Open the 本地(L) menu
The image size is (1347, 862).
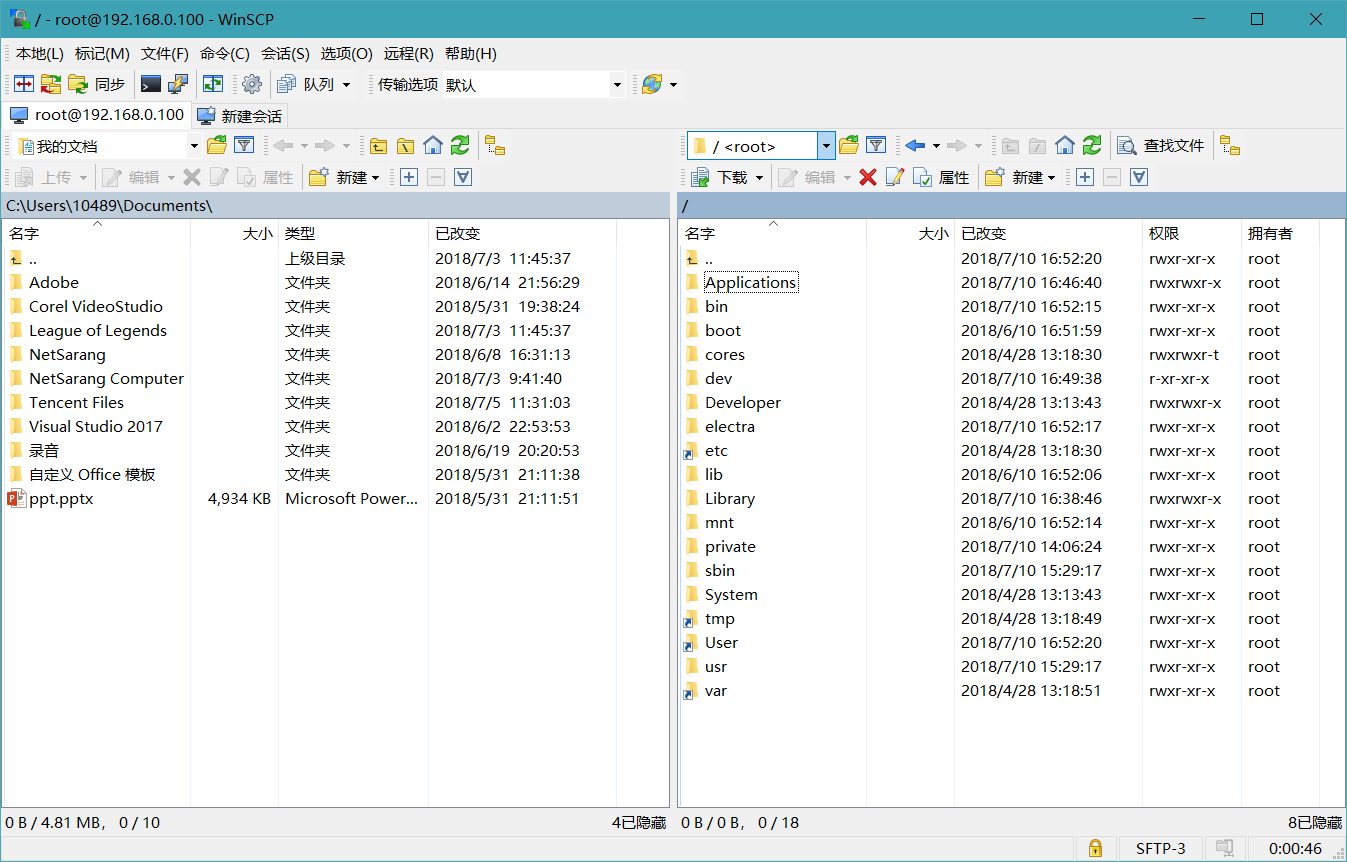(x=39, y=54)
